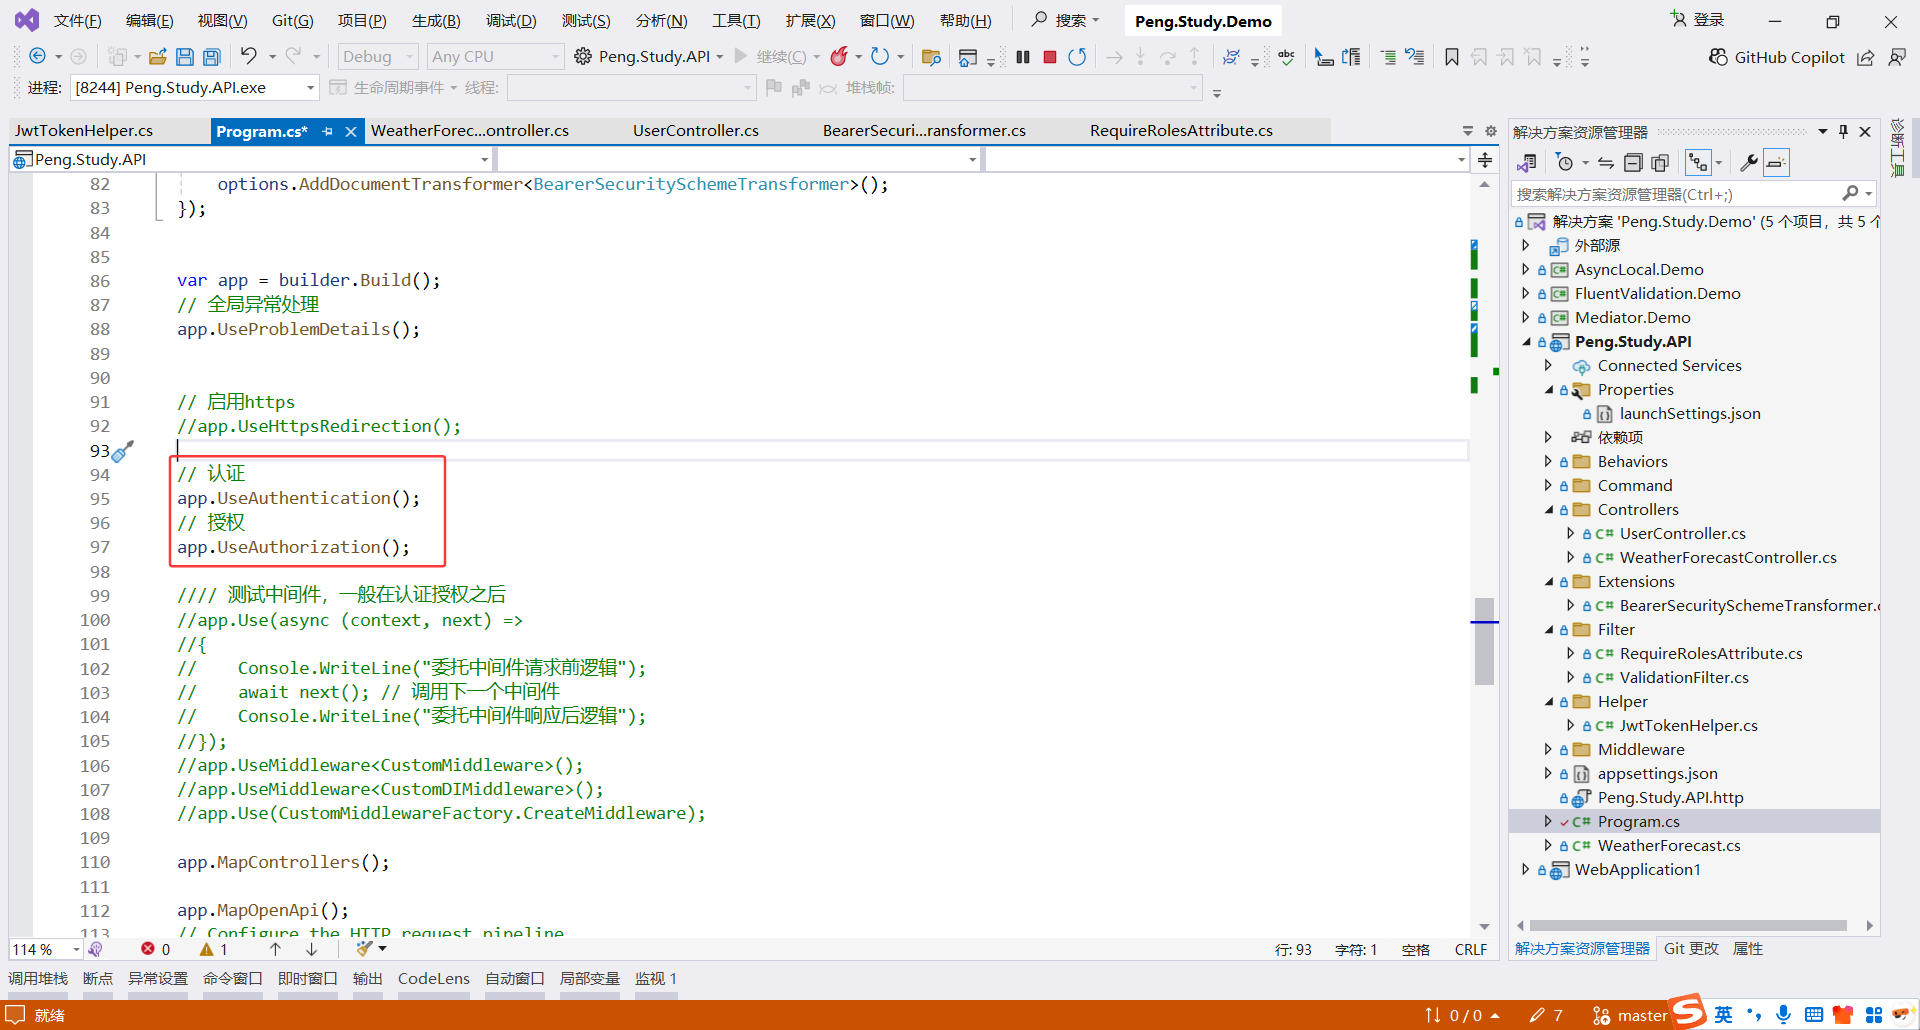The width and height of the screenshot is (1920, 1030).
Task: Click the red Stop debugging icon
Action: coord(1050,57)
